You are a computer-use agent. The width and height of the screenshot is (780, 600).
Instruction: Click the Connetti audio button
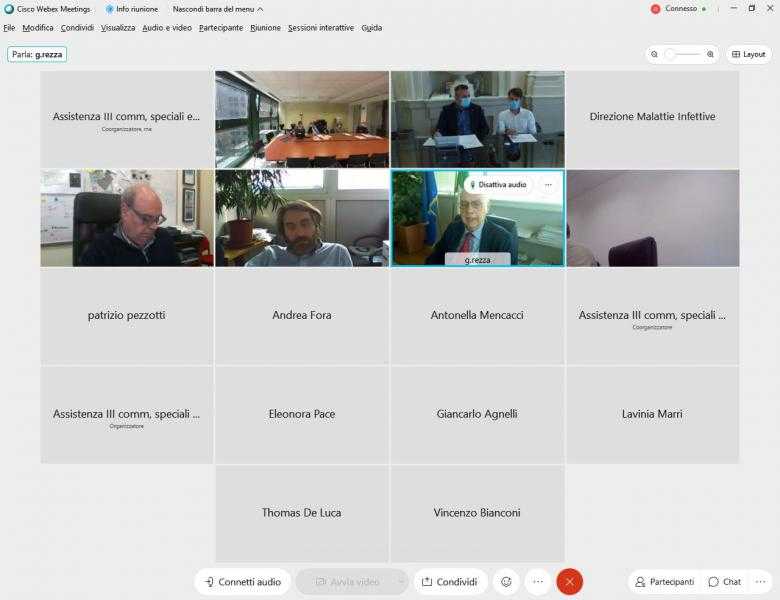(x=242, y=581)
